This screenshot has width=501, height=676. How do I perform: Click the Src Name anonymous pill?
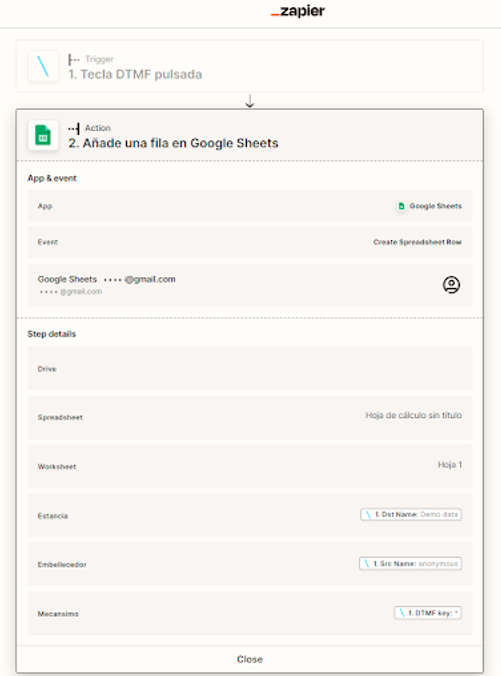click(410, 563)
